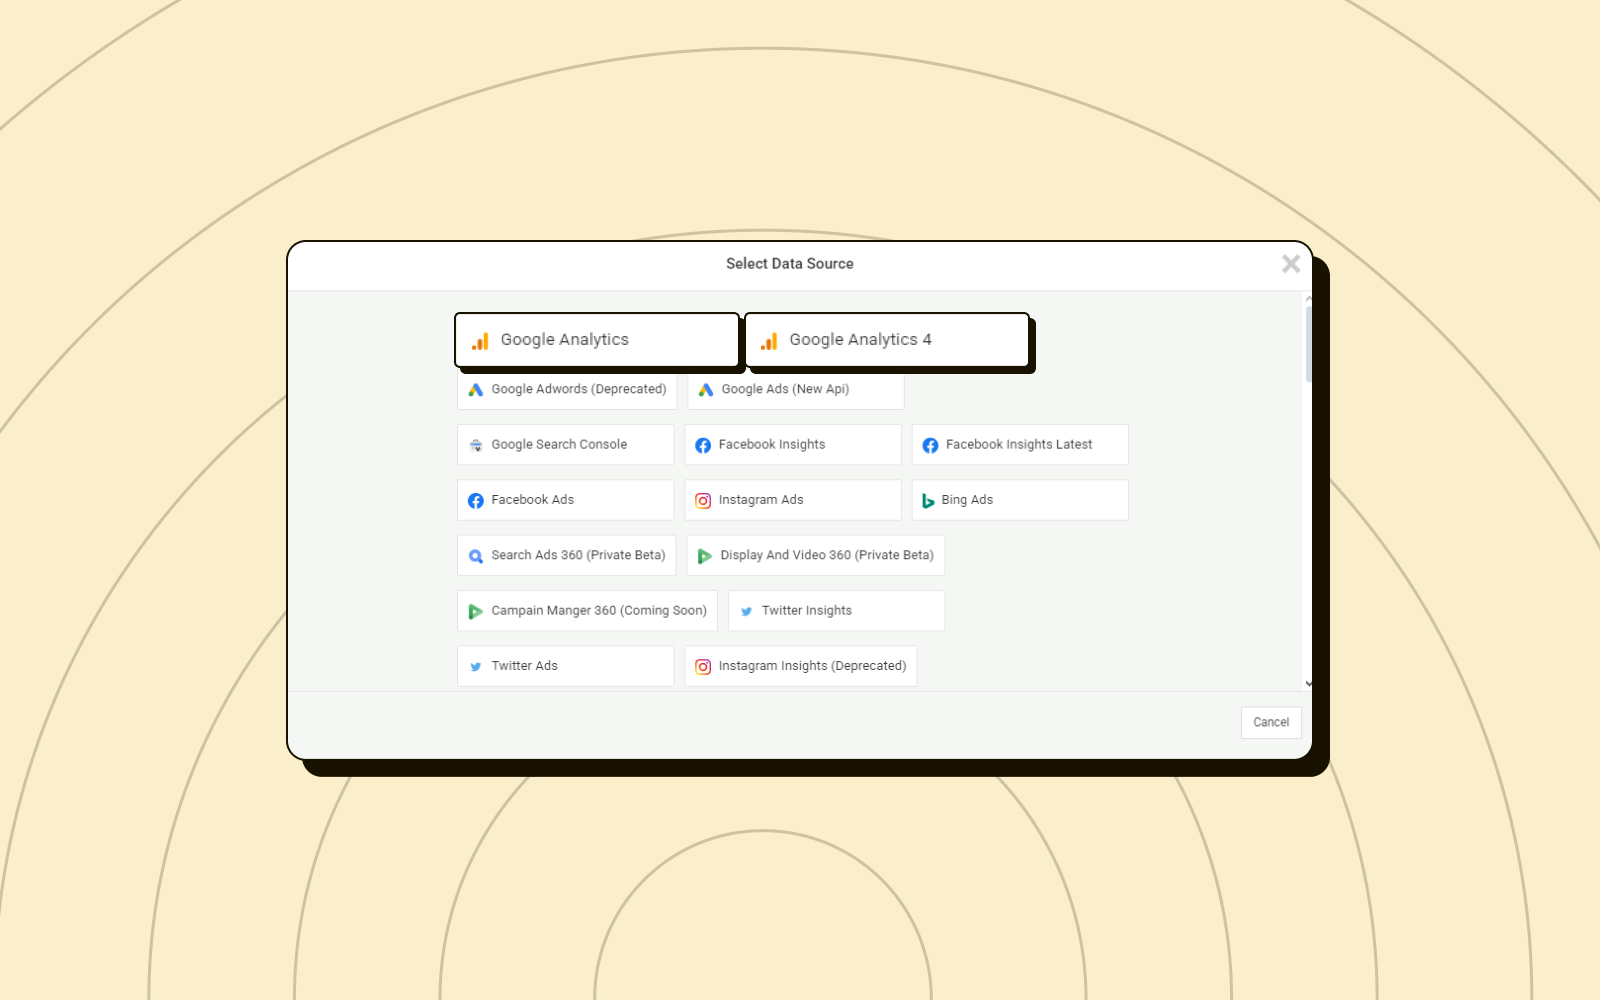Click the Twitter Insights bird icon

click(x=746, y=611)
